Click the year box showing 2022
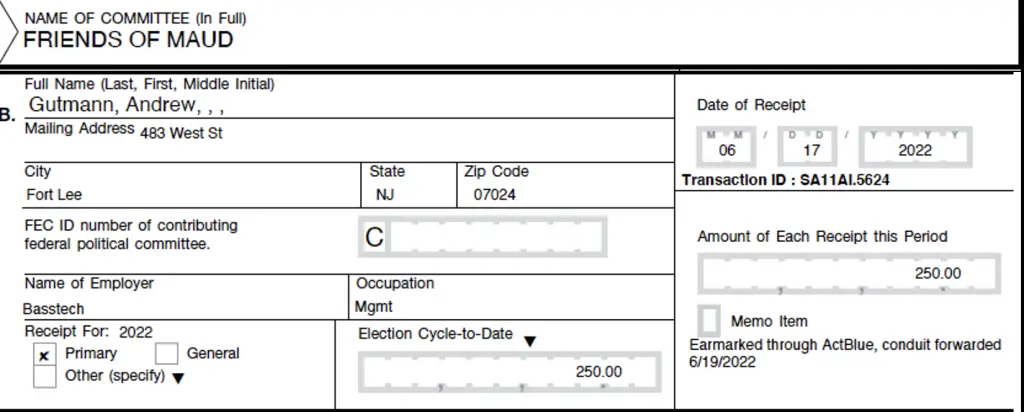The width and height of the screenshot is (1024, 412). 915,147
